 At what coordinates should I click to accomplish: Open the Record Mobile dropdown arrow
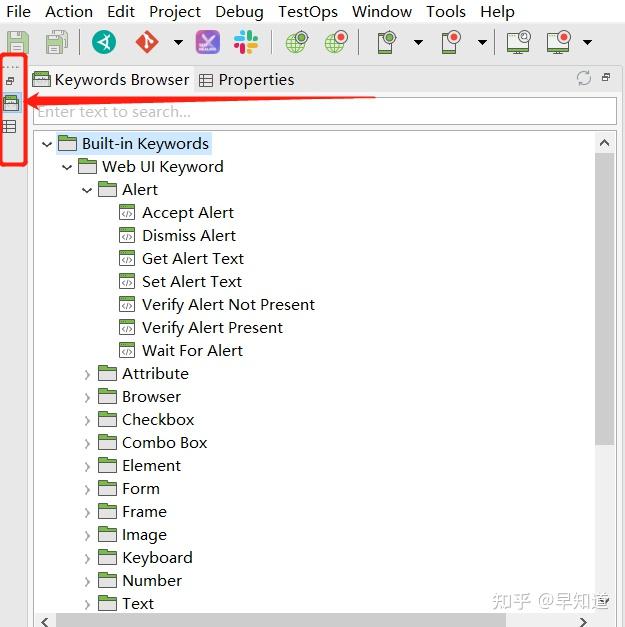coord(483,42)
